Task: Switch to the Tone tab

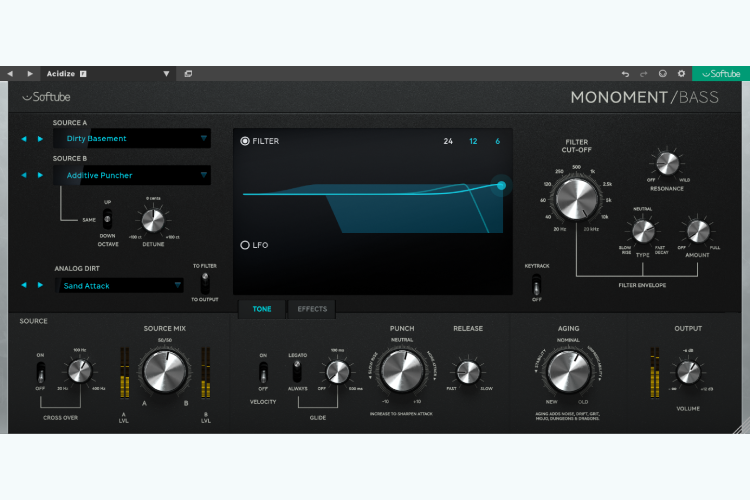Action: (x=262, y=309)
